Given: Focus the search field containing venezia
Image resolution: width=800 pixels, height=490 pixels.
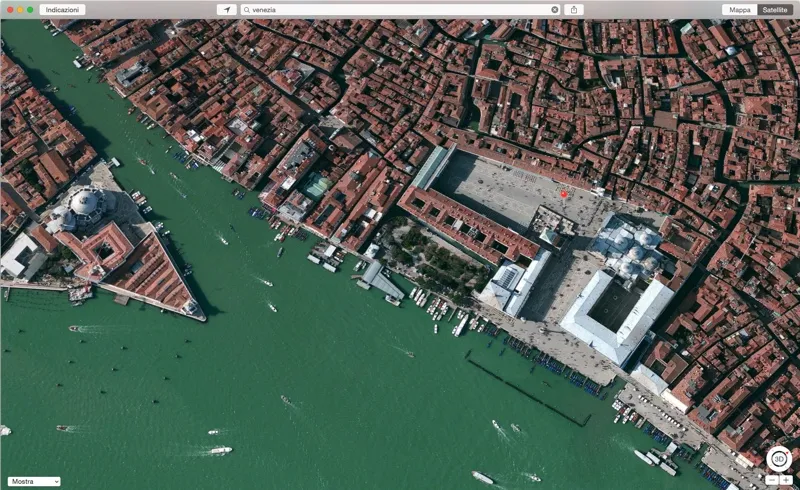Looking at the screenshot, I should [x=400, y=10].
